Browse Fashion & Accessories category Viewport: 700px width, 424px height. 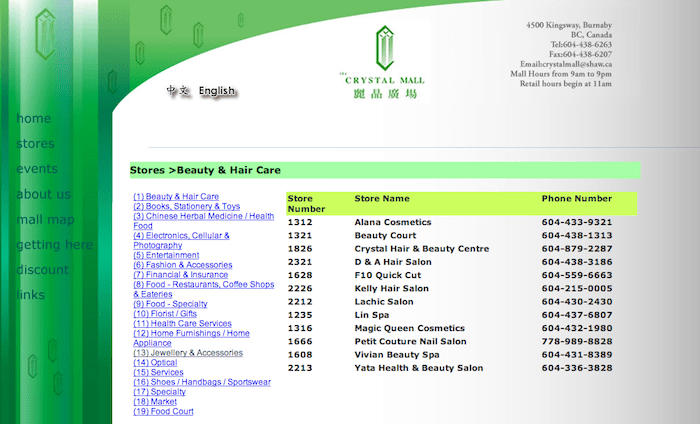[x=182, y=265]
